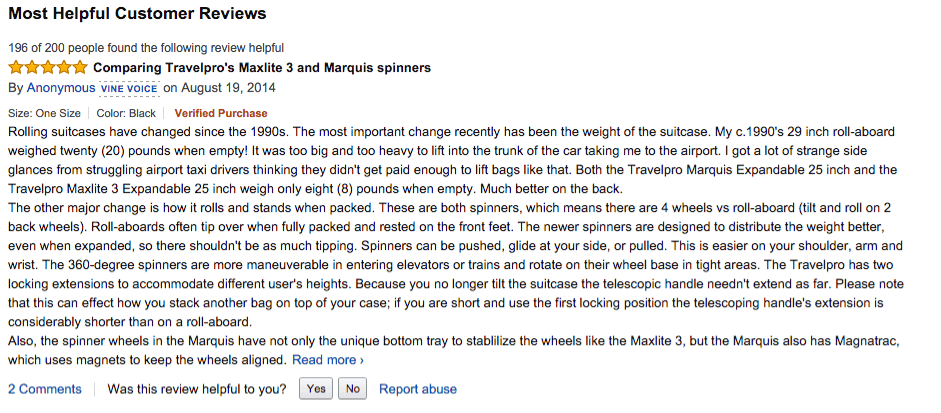The height and width of the screenshot is (413, 941).
Task: Mark the review helpful with Yes button
Action: (x=316, y=389)
